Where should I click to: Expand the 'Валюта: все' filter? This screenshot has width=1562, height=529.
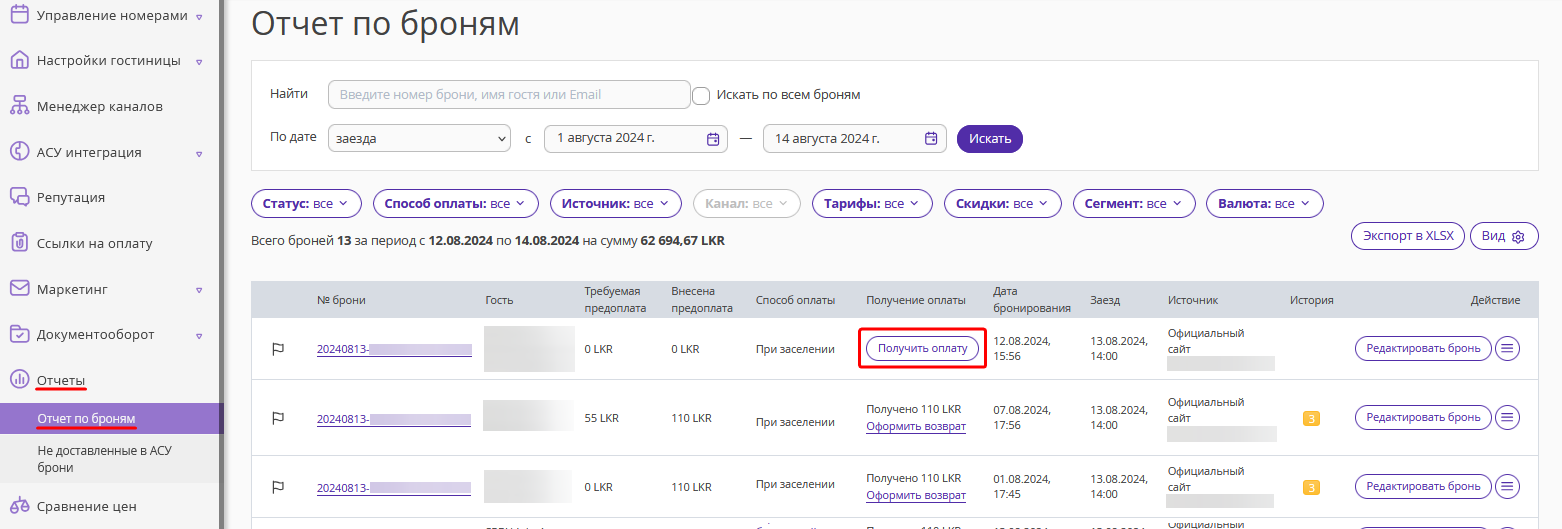pyautogui.click(x=1264, y=204)
